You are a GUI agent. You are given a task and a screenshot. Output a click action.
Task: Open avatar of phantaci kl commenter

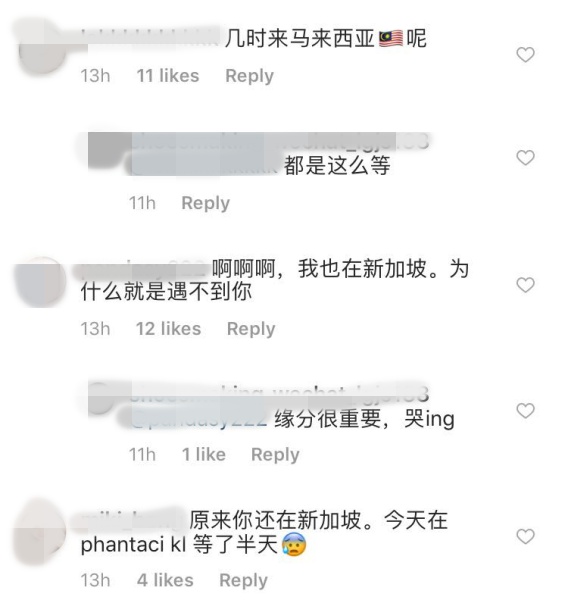[40, 532]
